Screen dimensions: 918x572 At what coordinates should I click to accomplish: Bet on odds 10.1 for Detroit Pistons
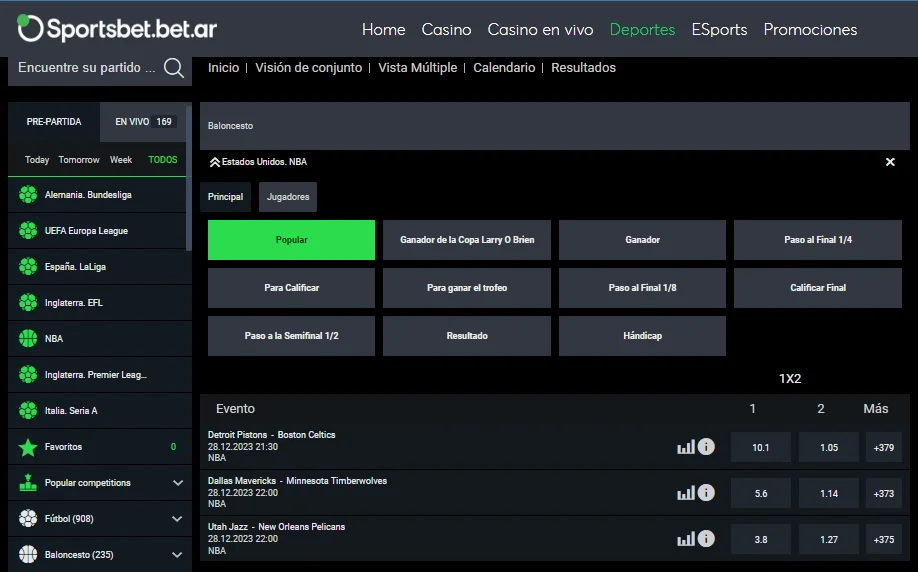(x=760, y=447)
